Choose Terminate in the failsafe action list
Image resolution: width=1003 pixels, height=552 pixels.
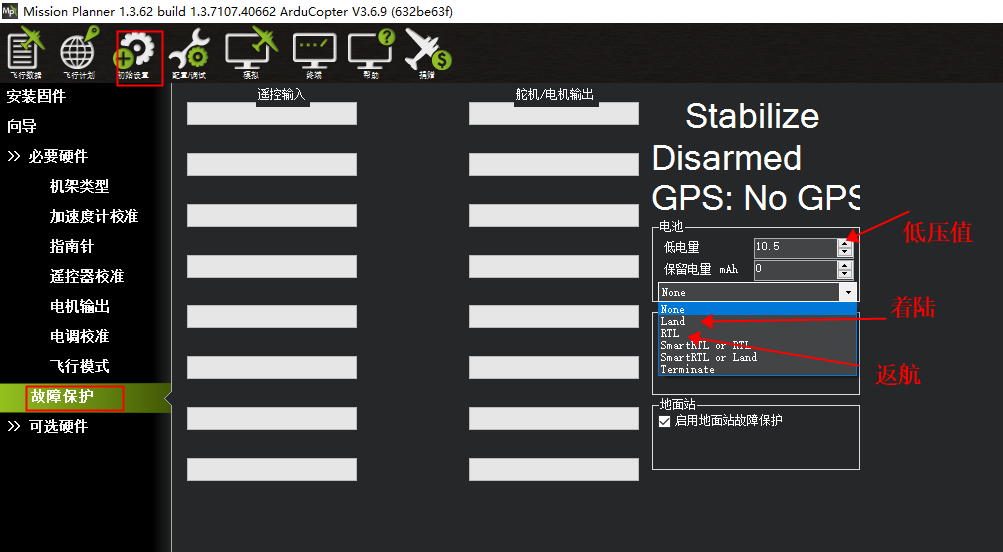point(757,370)
